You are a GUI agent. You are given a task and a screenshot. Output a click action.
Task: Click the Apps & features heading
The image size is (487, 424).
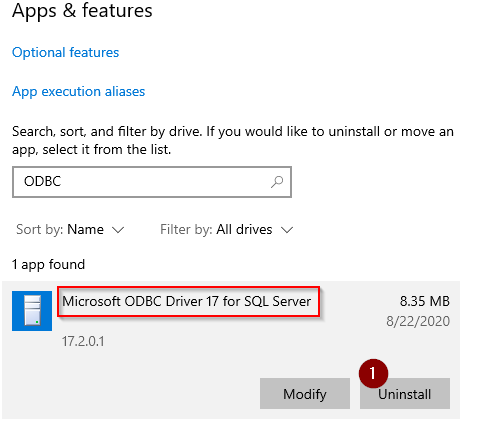tap(82, 11)
